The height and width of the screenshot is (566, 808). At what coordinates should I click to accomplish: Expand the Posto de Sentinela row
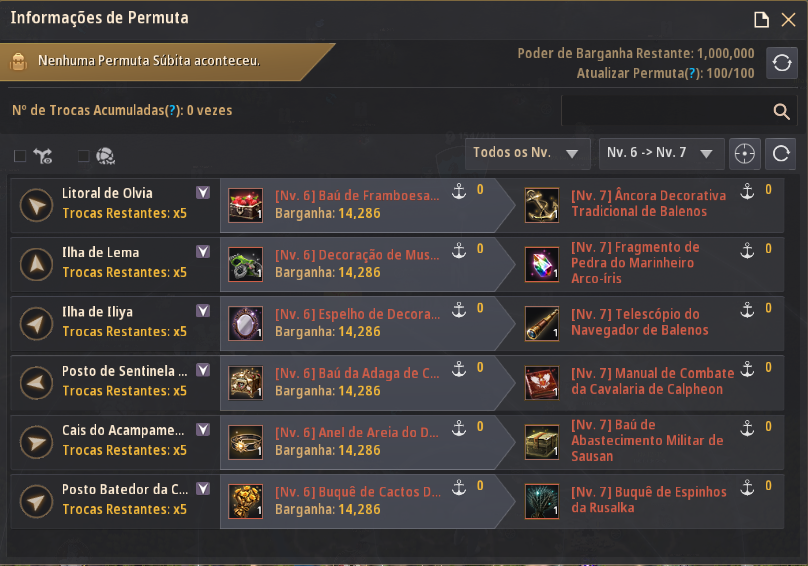(x=203, y=371)
